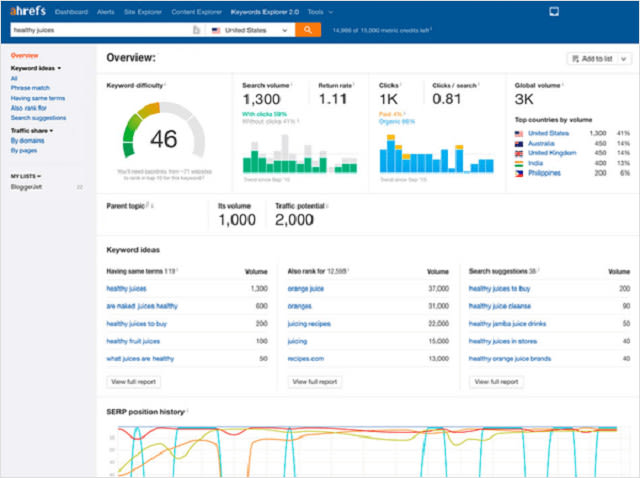Image resolution: width=640 pixels, height=478 pixels.
Task: Click the Australia flag icon
Action: (519, 143)
